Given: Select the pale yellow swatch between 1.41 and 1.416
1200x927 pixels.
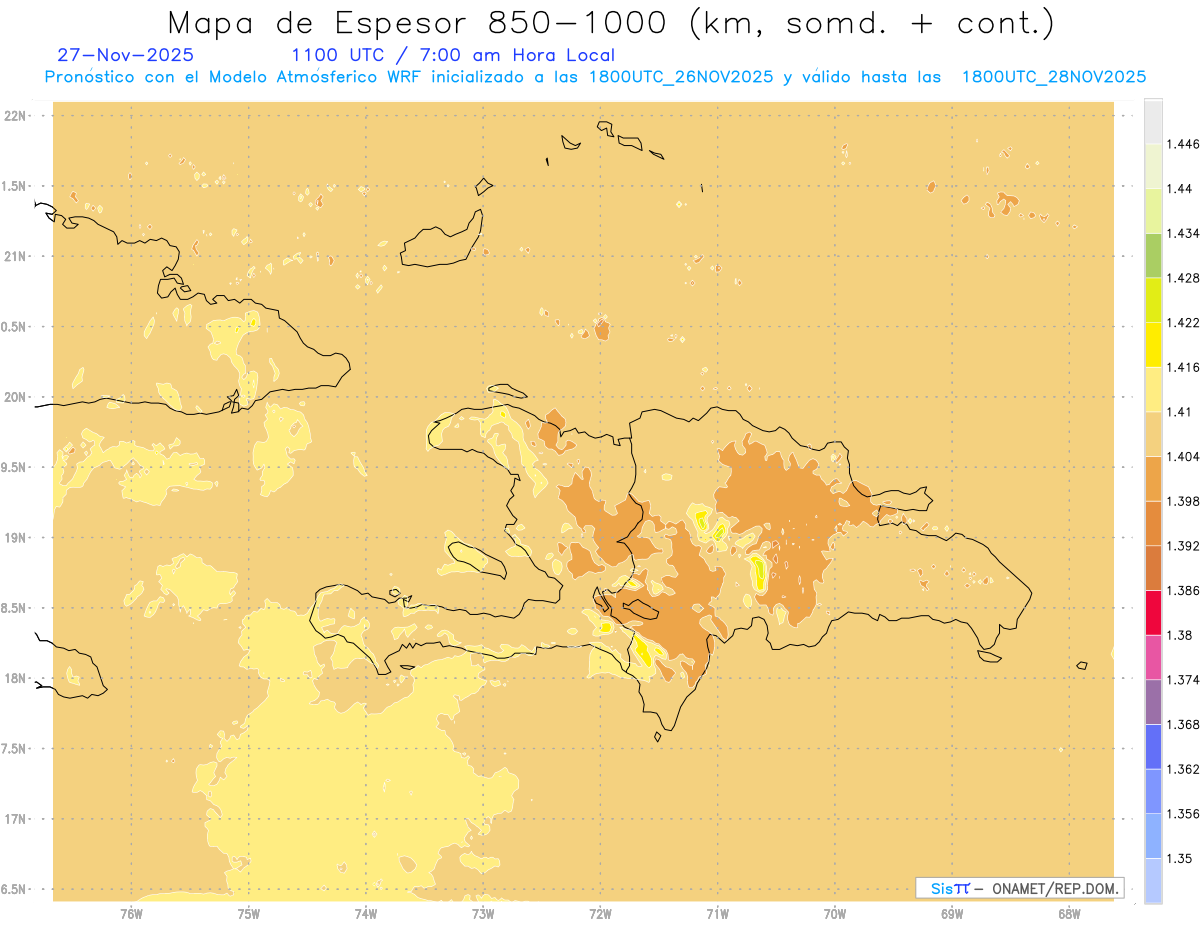Looking at the screenshot, I should coord(1153,389).
